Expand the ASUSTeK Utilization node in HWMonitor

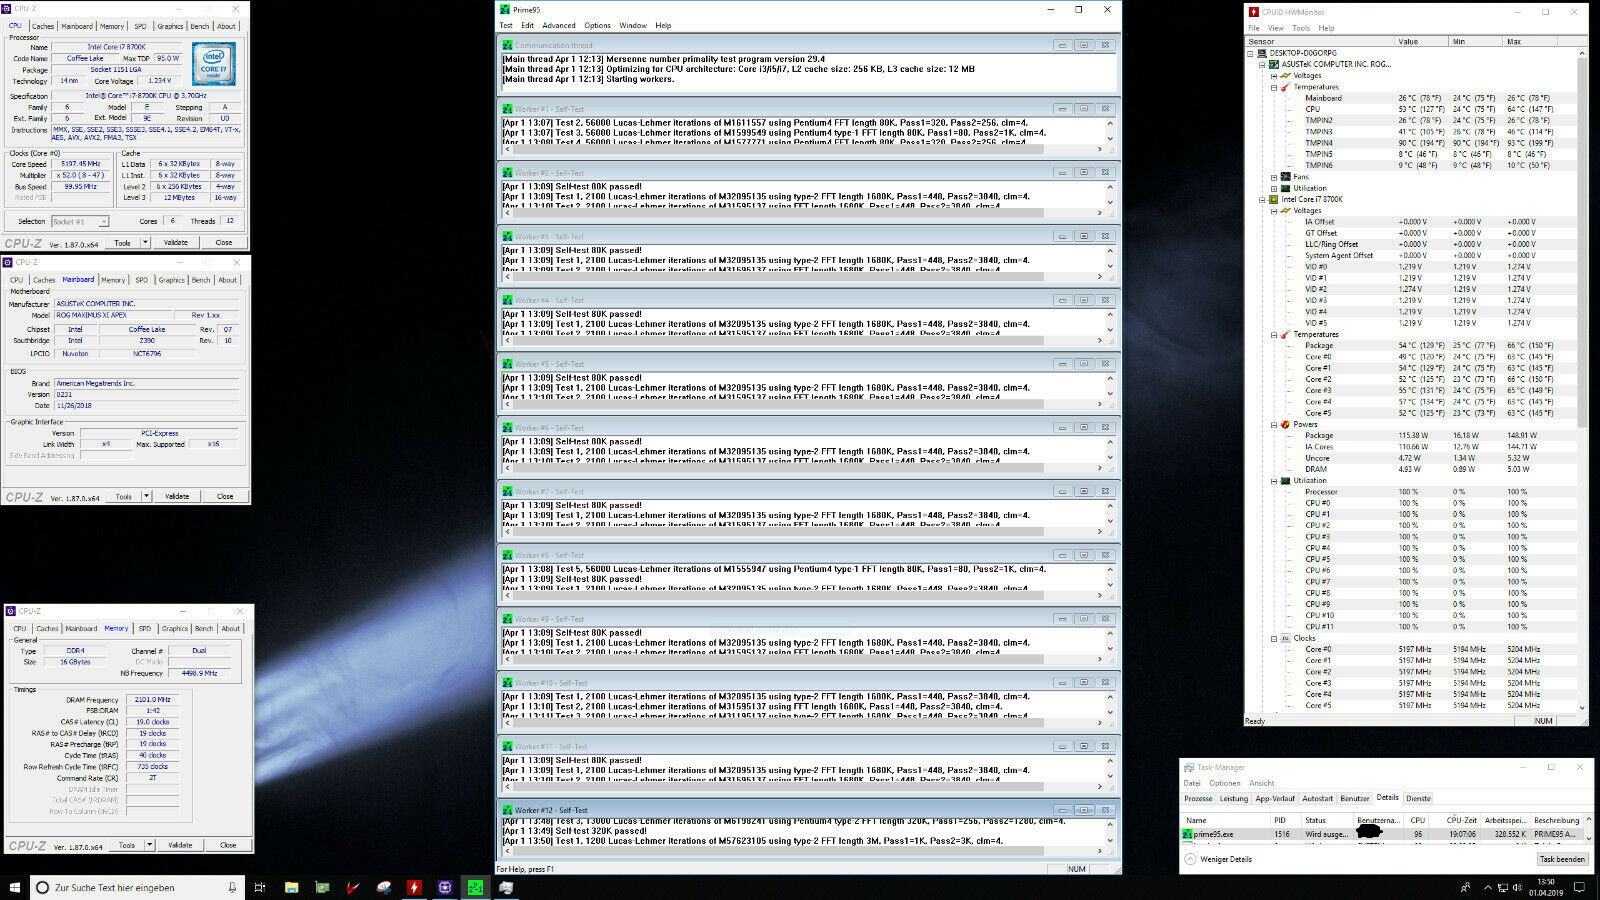pos(1273,188)
